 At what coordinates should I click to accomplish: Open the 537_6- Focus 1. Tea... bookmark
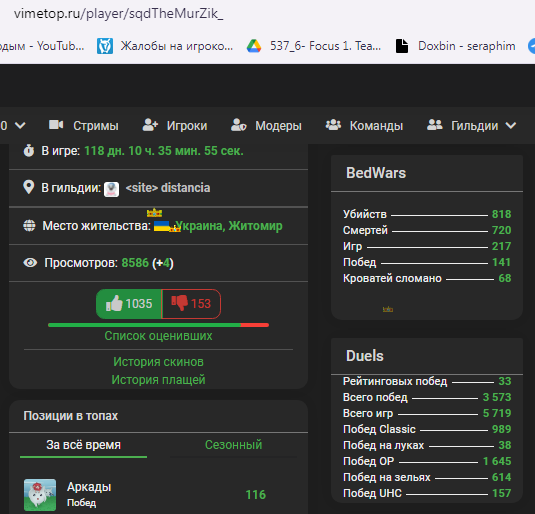(326, 46)
